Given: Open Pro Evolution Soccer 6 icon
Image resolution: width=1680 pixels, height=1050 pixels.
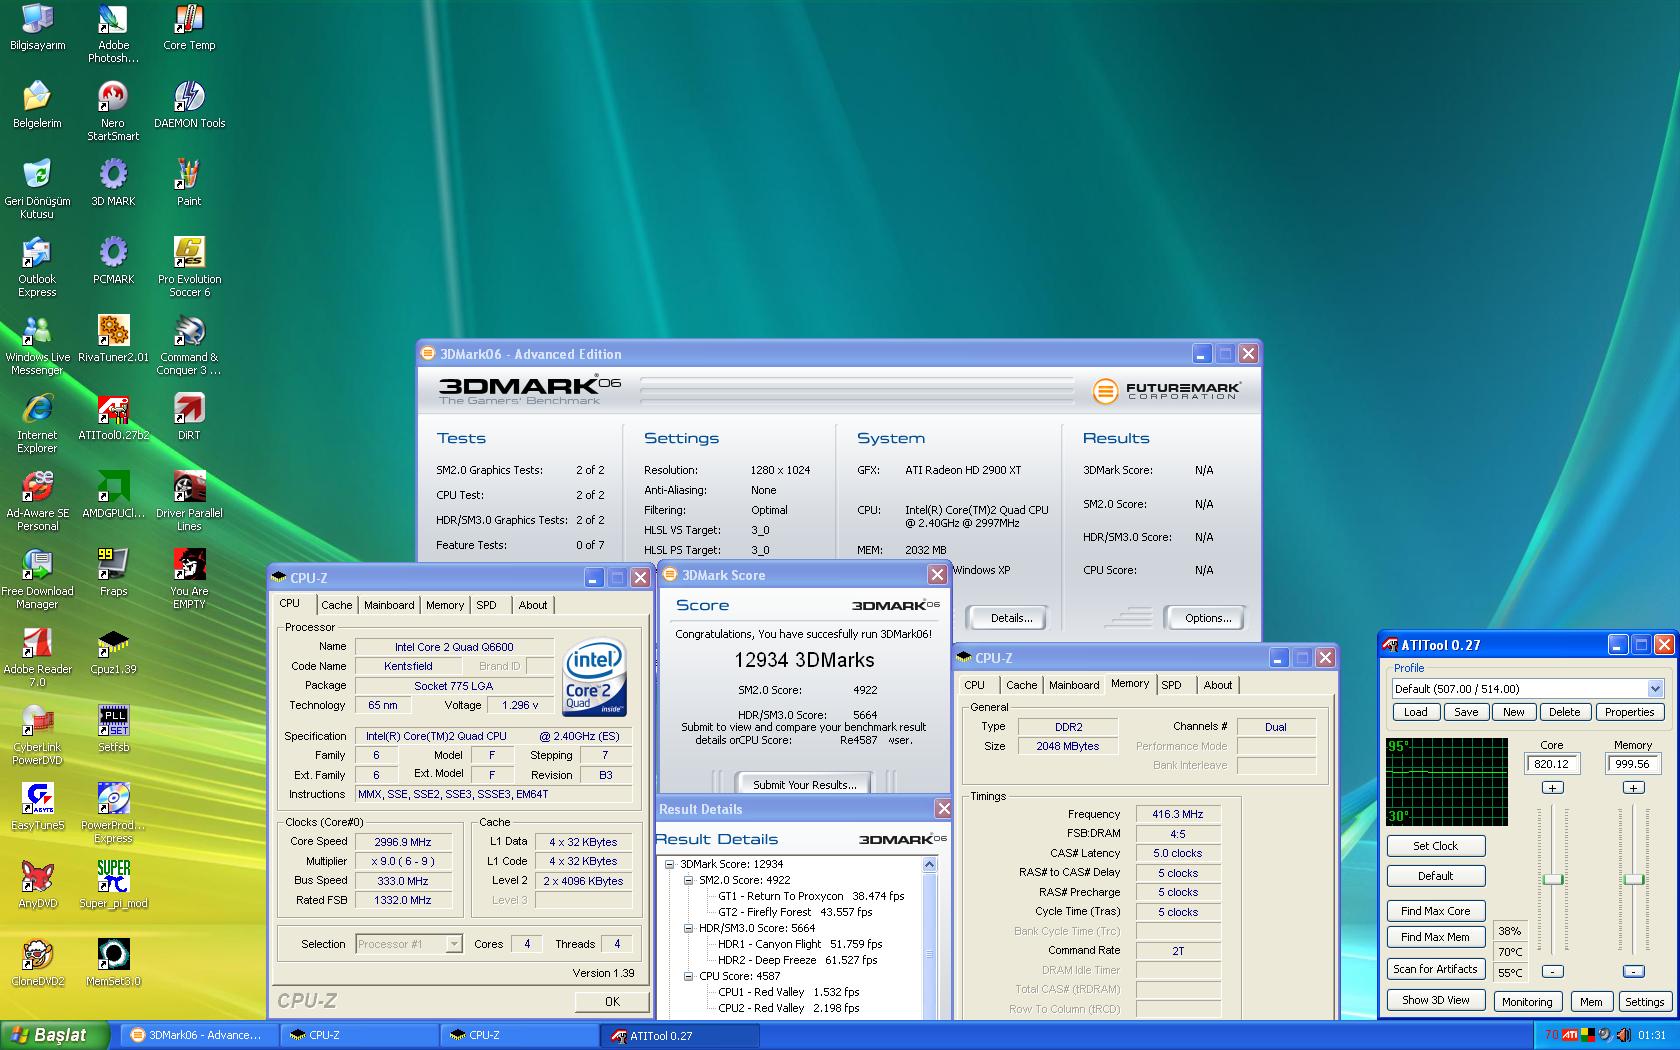Looking at the screenshot, I should 189,267.
